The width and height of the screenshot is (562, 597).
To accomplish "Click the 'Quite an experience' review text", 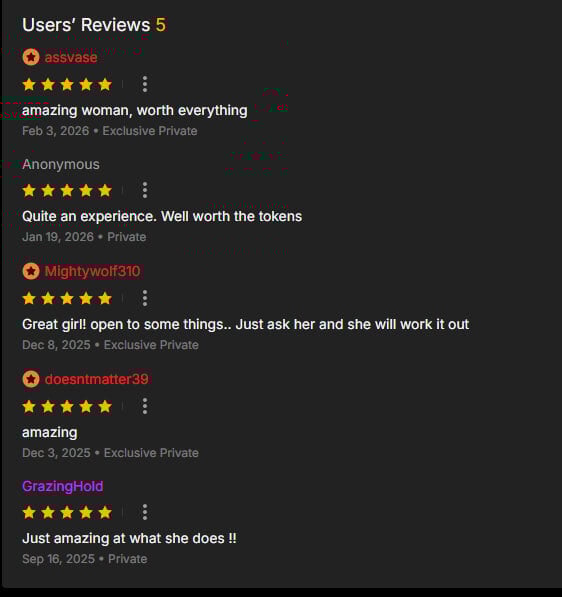I will pos(162,217).
